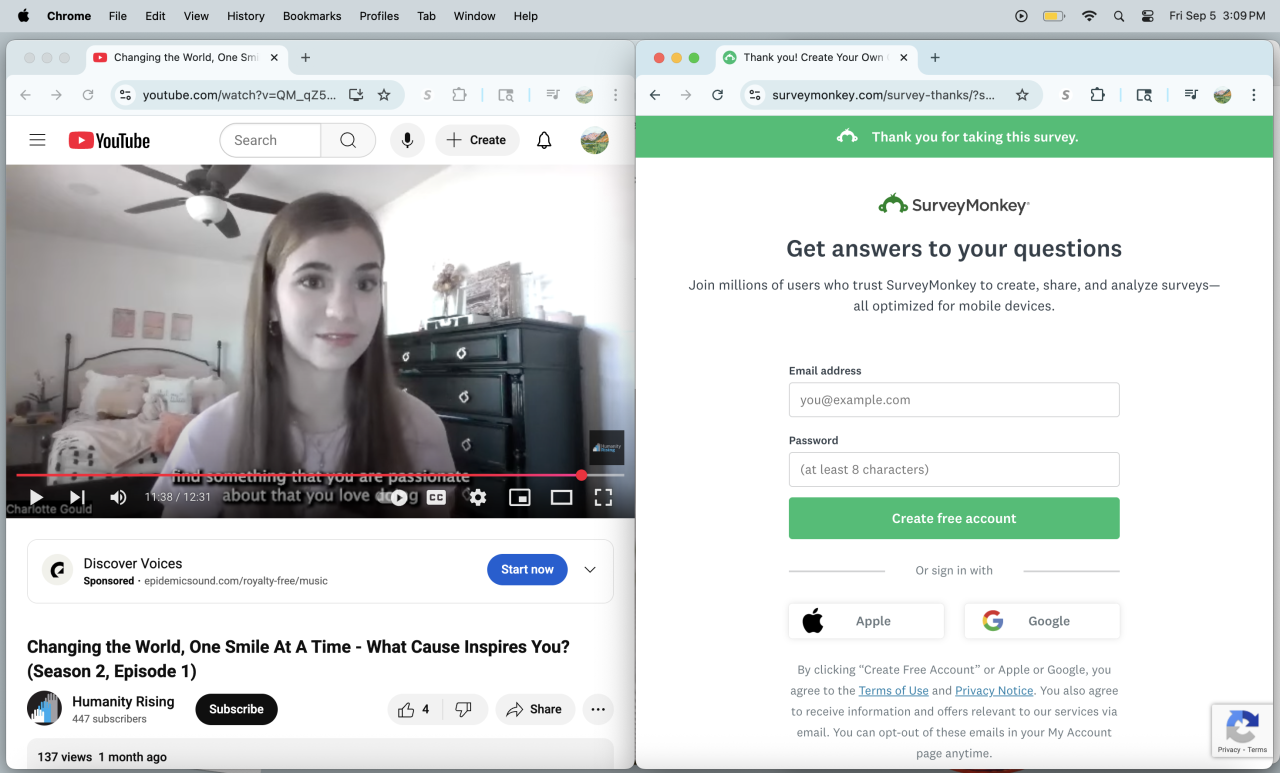The image size is (1280, 773).
Task: Mute the YouTube video volume
Action: click(x=118, y=497)
